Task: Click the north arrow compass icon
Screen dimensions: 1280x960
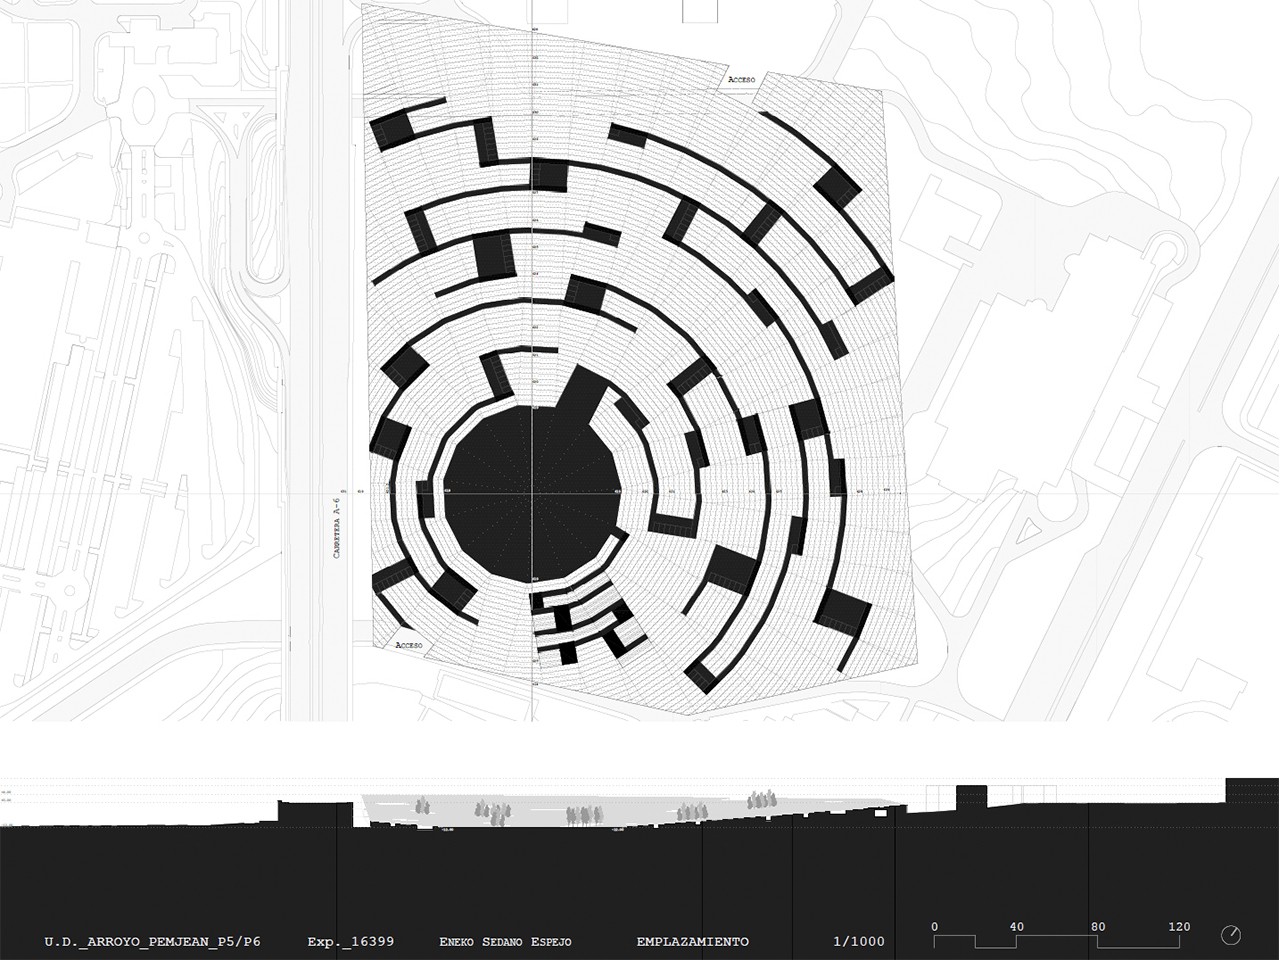Action: [1230, 935]
